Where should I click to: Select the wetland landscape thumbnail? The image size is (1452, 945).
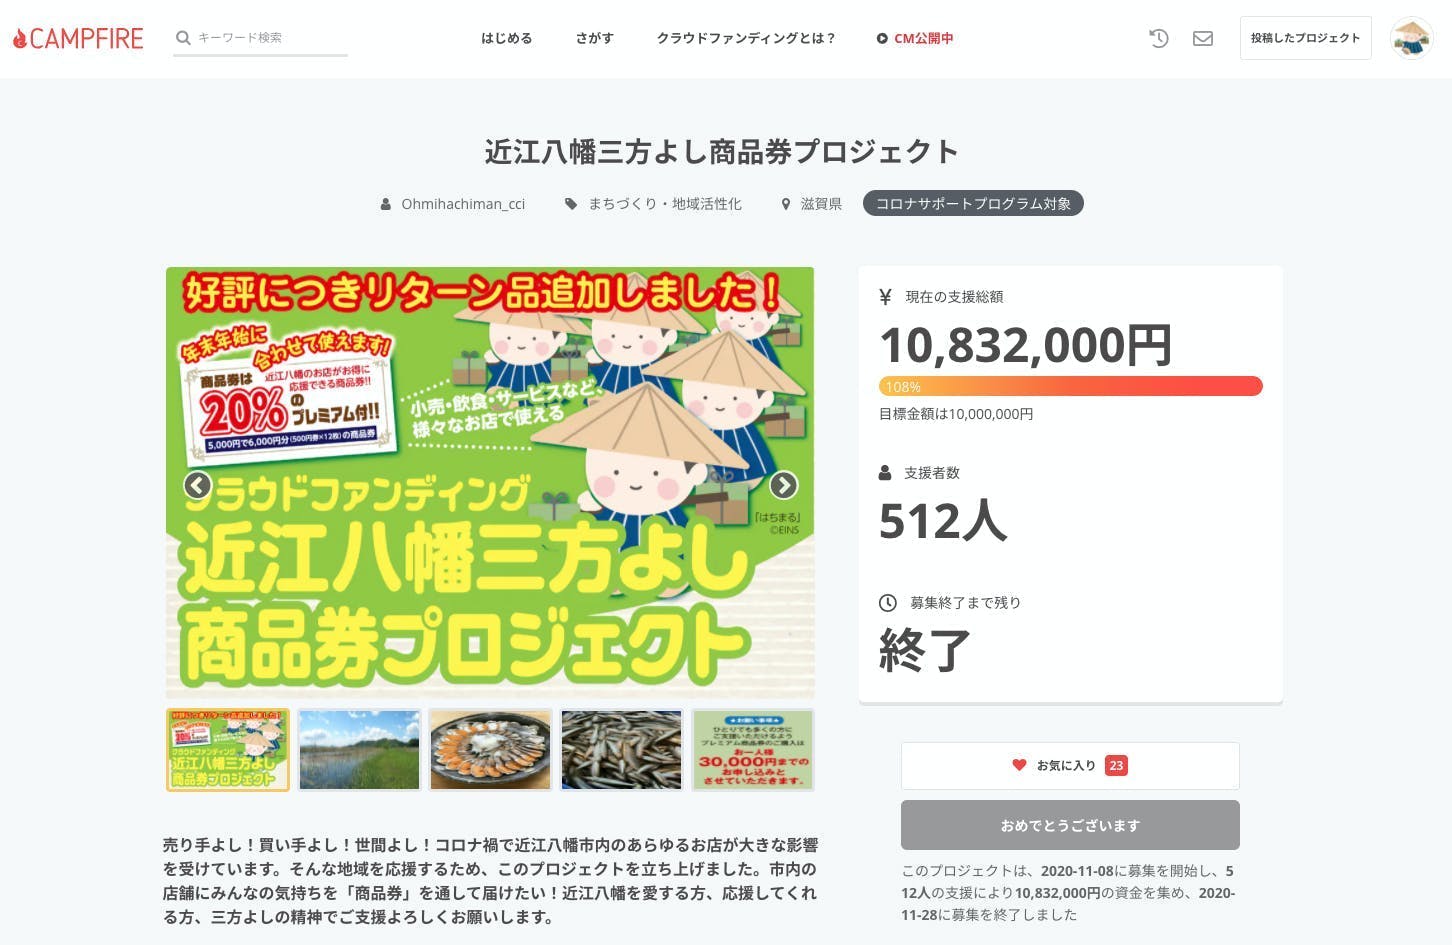coord(359,750)
